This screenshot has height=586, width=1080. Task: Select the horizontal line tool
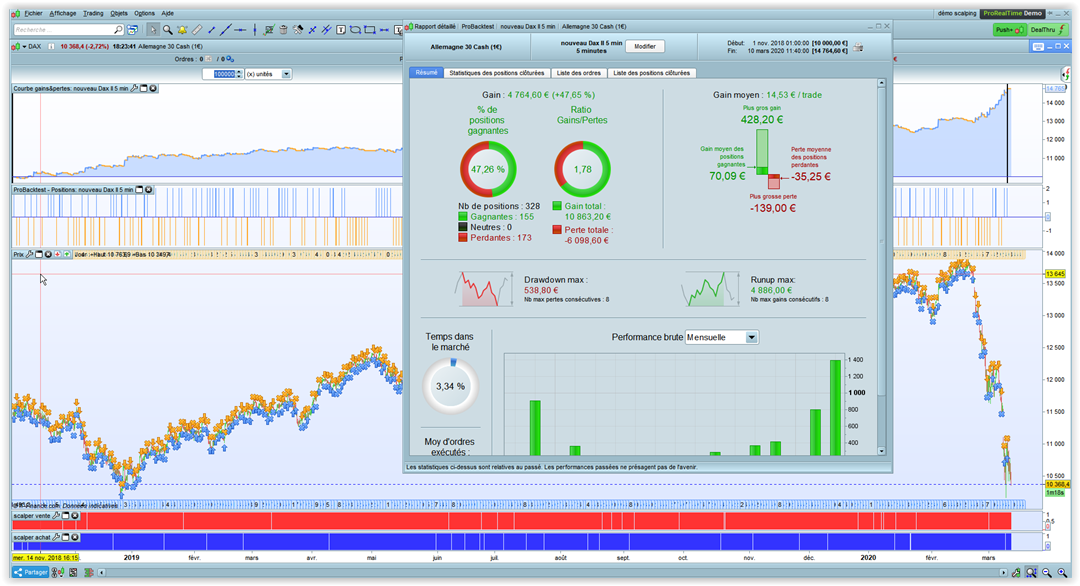240,30
